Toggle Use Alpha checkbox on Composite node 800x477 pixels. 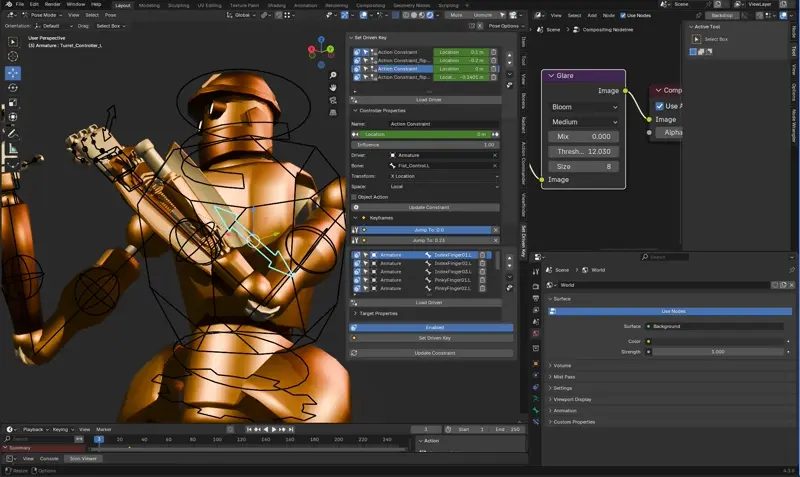[659, 106]
